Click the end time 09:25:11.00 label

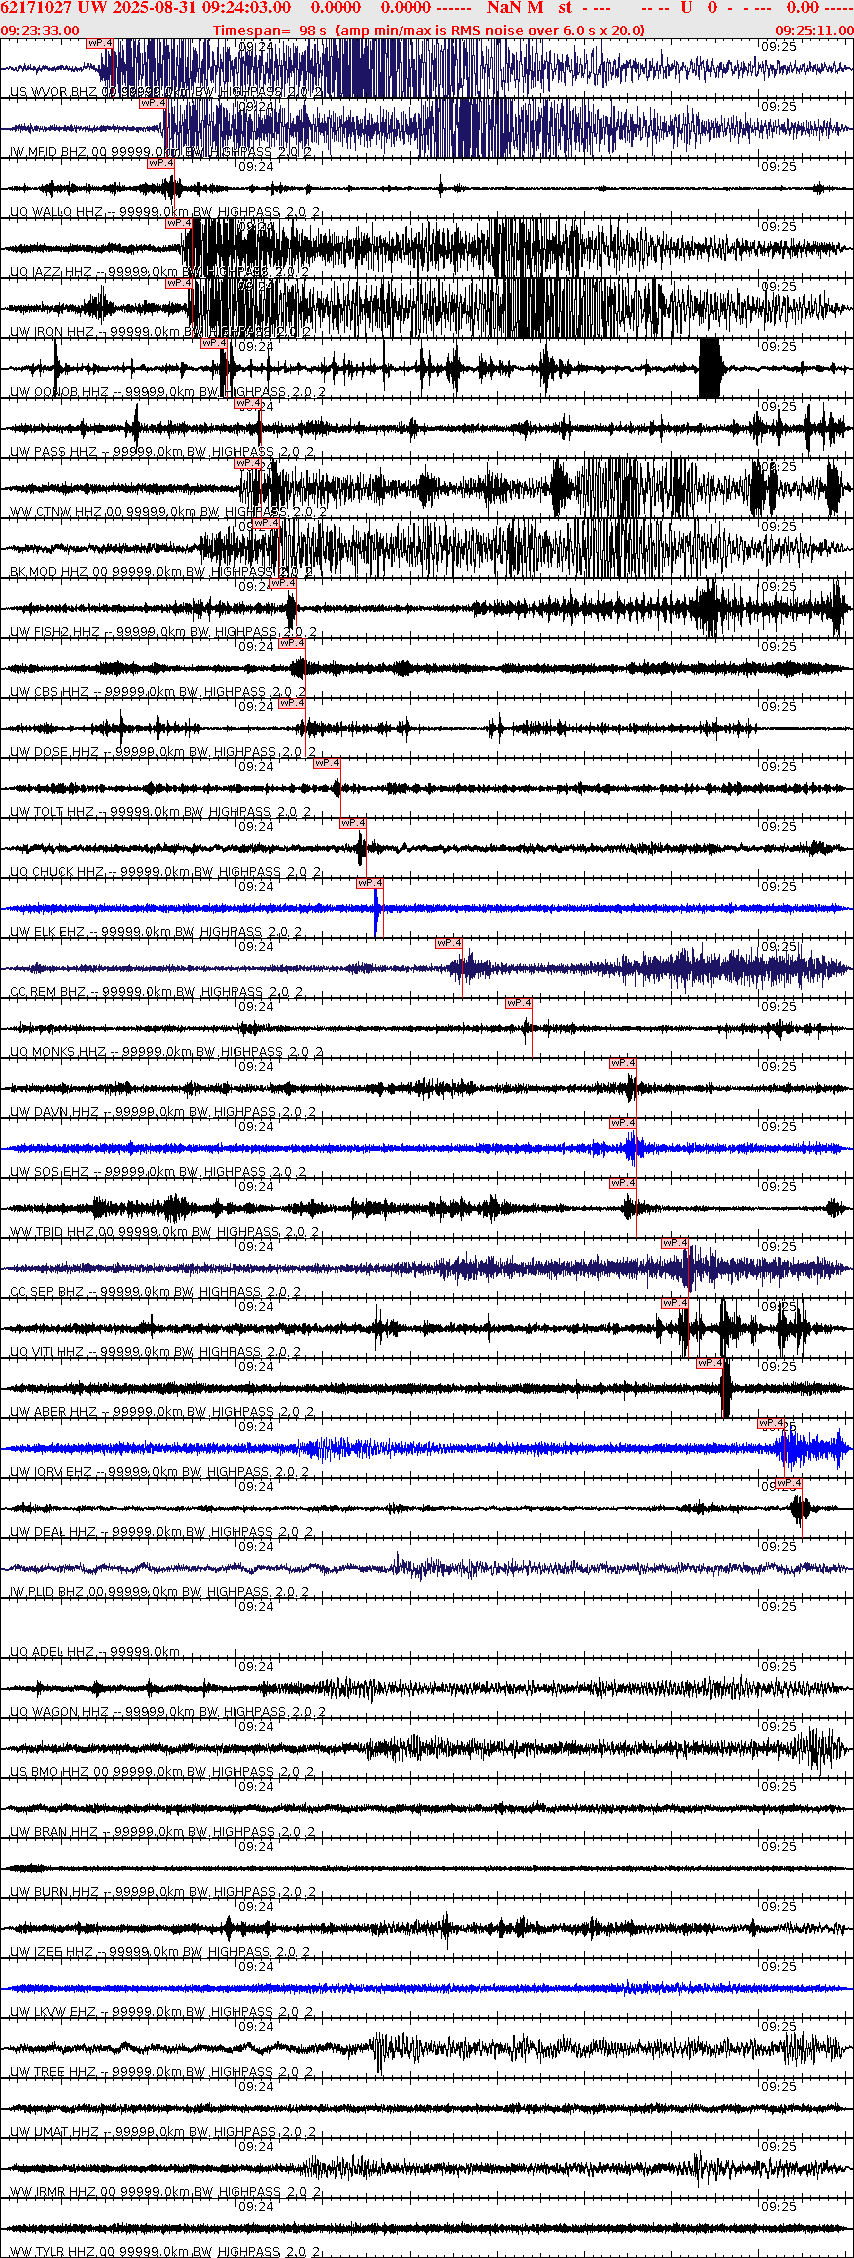click(814, 30)
